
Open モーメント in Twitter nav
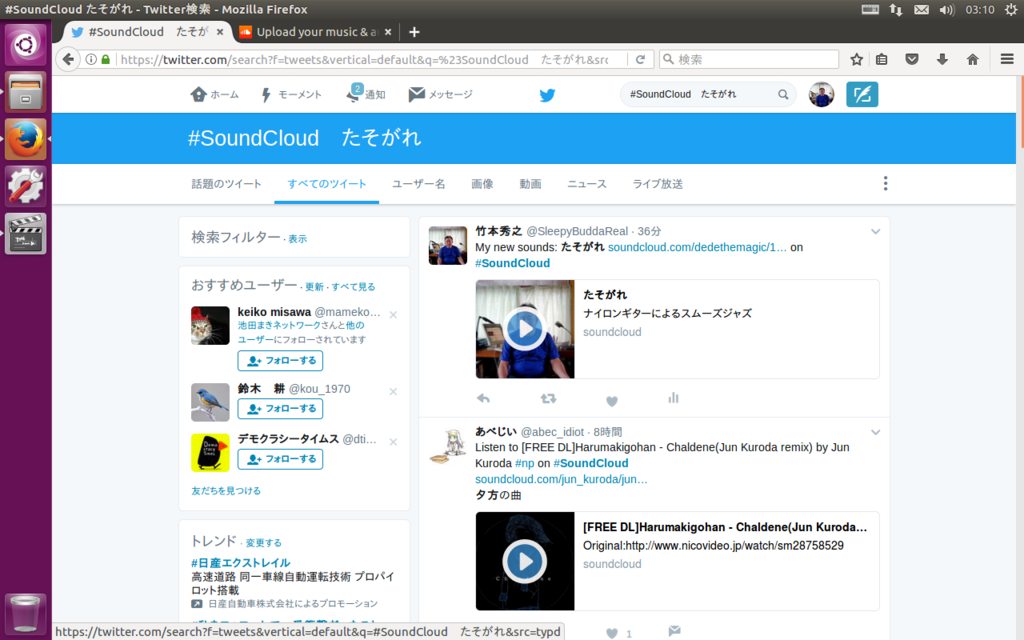coord(291,95)
